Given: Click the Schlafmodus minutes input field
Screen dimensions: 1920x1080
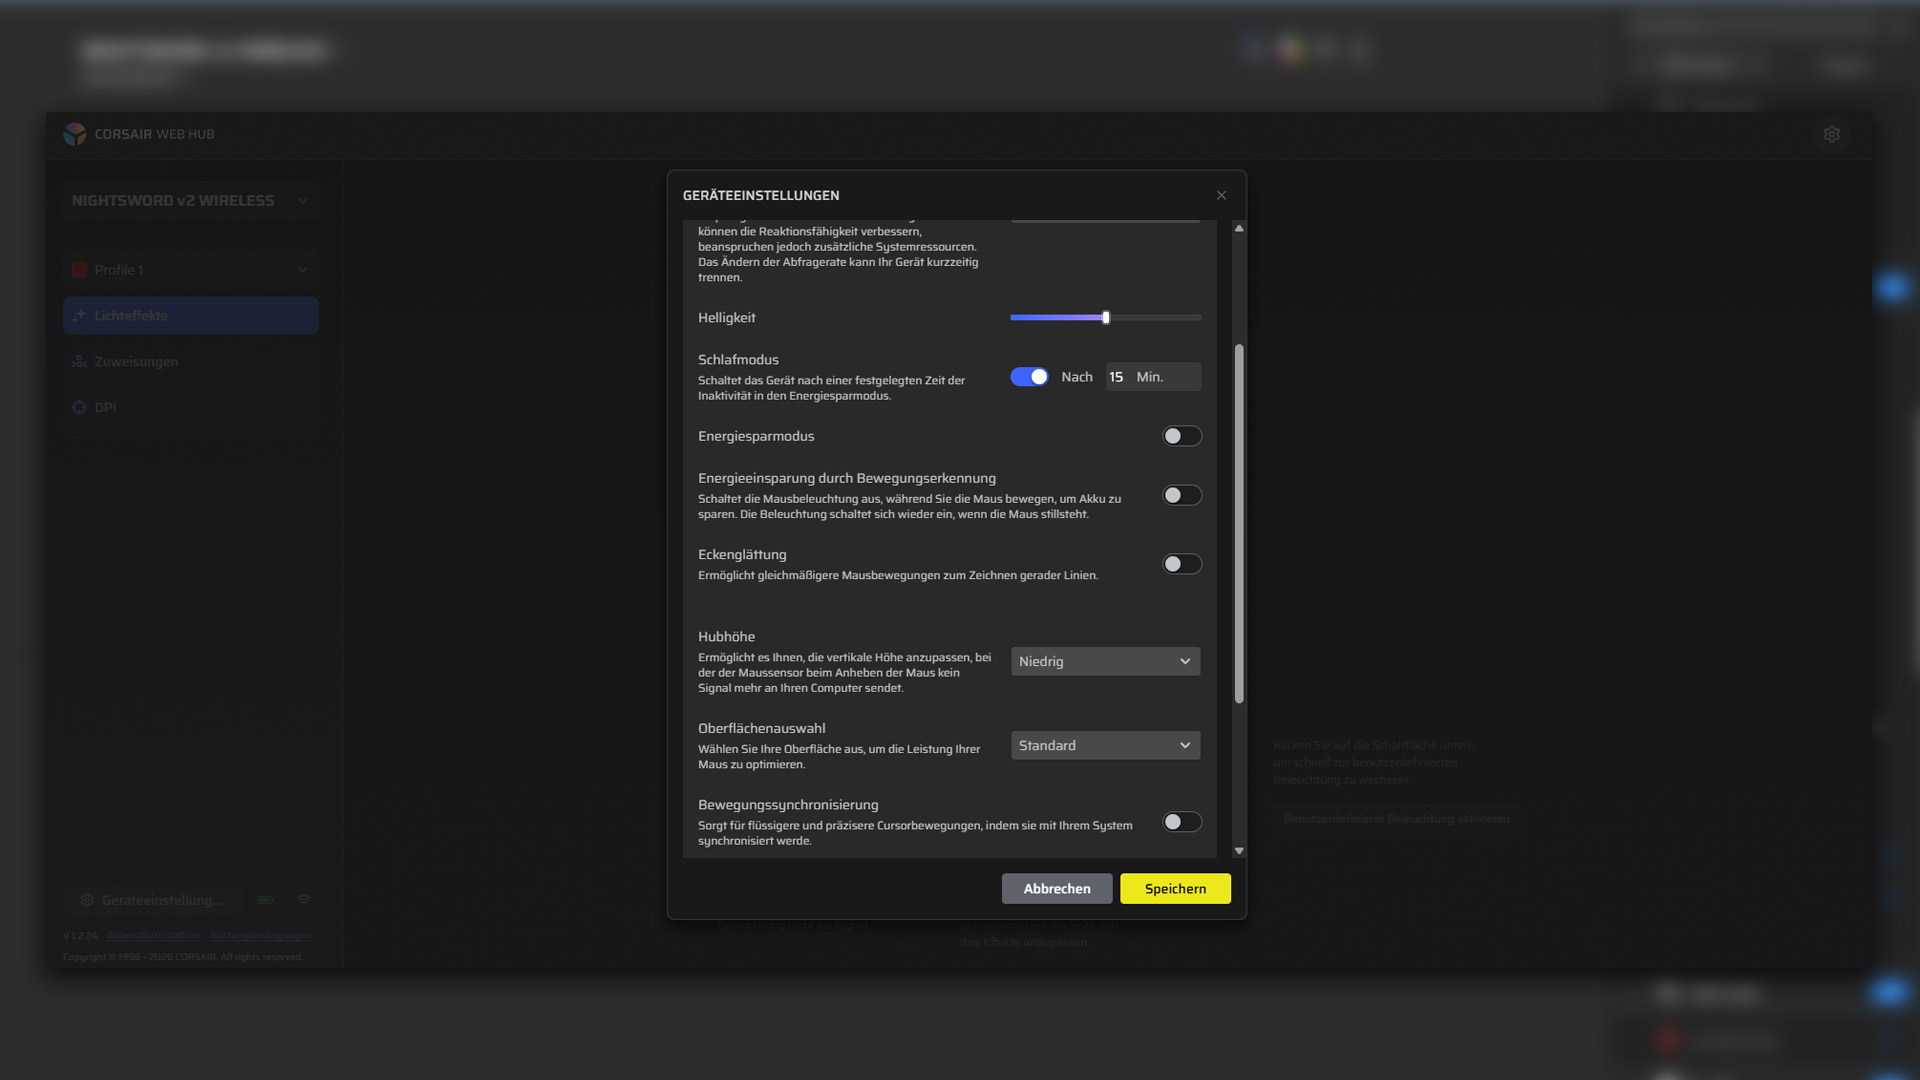Looking at the screenshot, I should click(x=1153, y=377).
